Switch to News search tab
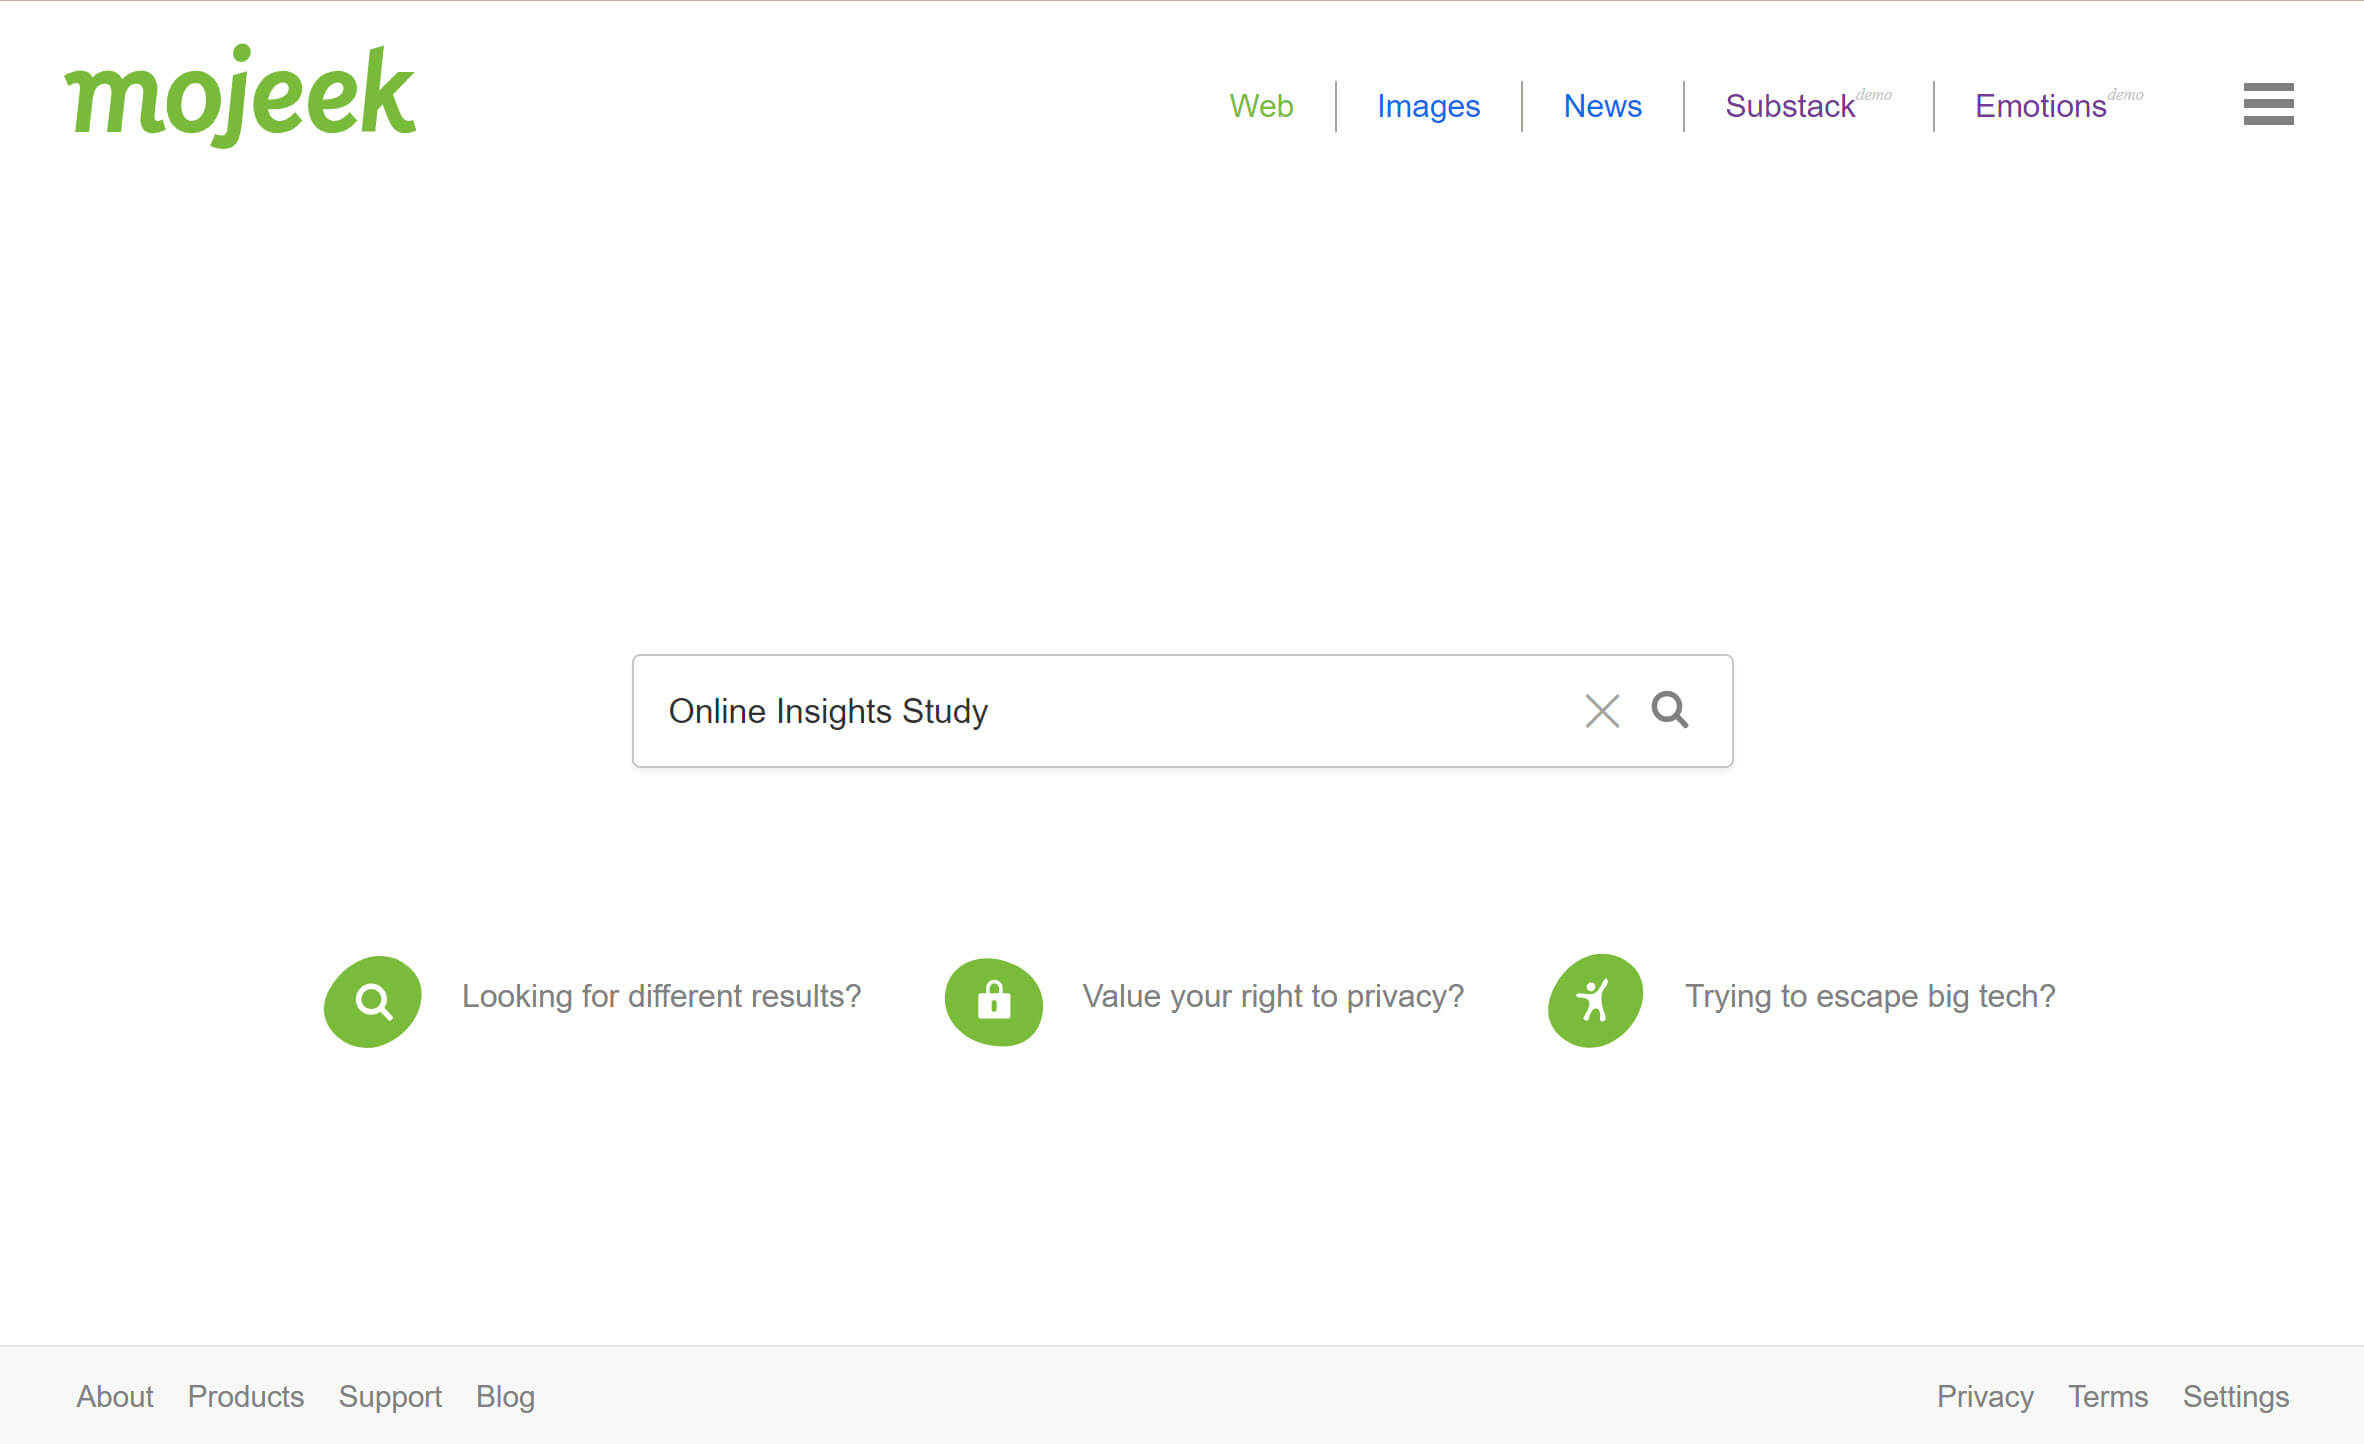 click(1602, 106)
